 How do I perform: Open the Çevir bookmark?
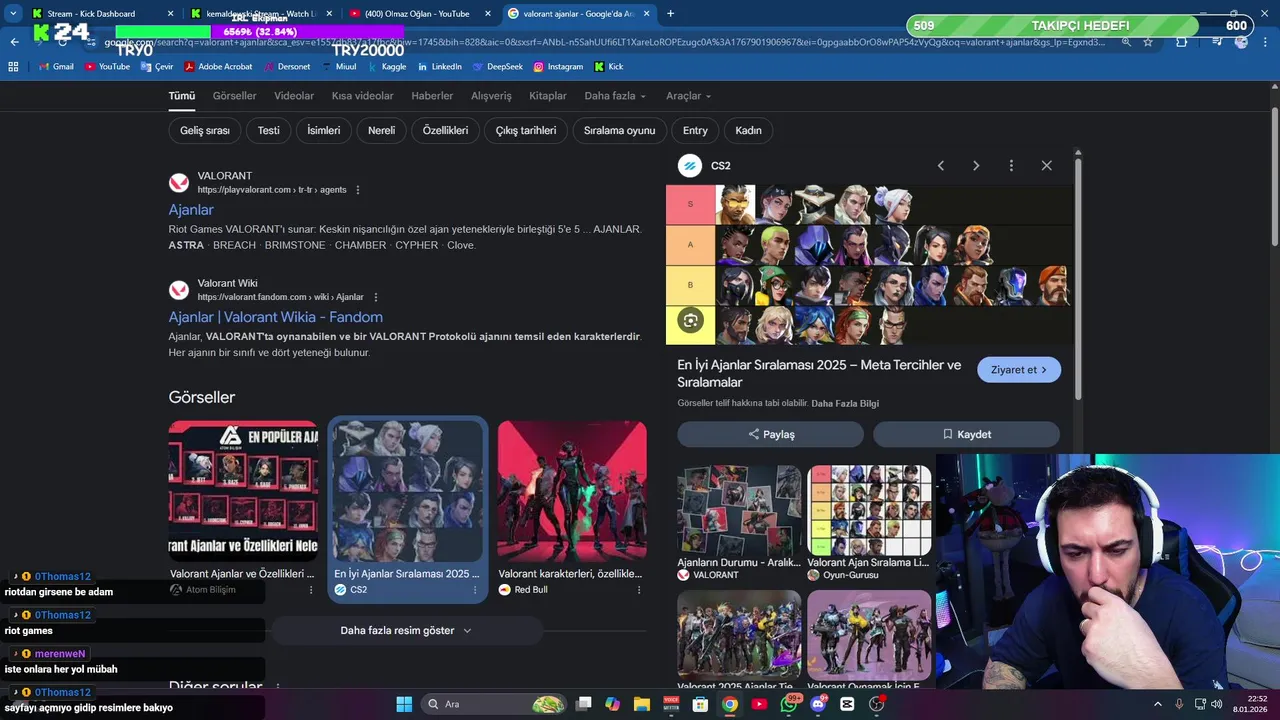coord(156,67)
